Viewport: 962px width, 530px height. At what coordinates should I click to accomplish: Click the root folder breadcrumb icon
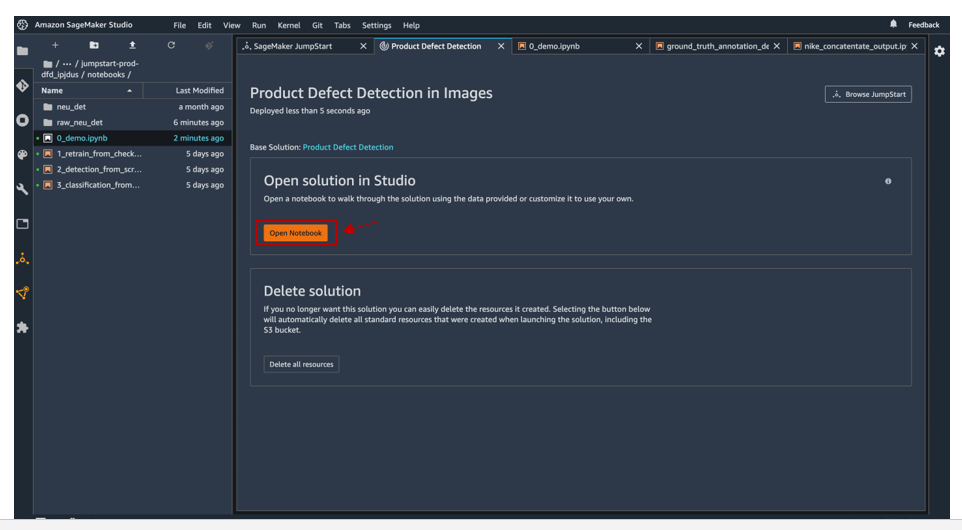[x=47, y=64]
